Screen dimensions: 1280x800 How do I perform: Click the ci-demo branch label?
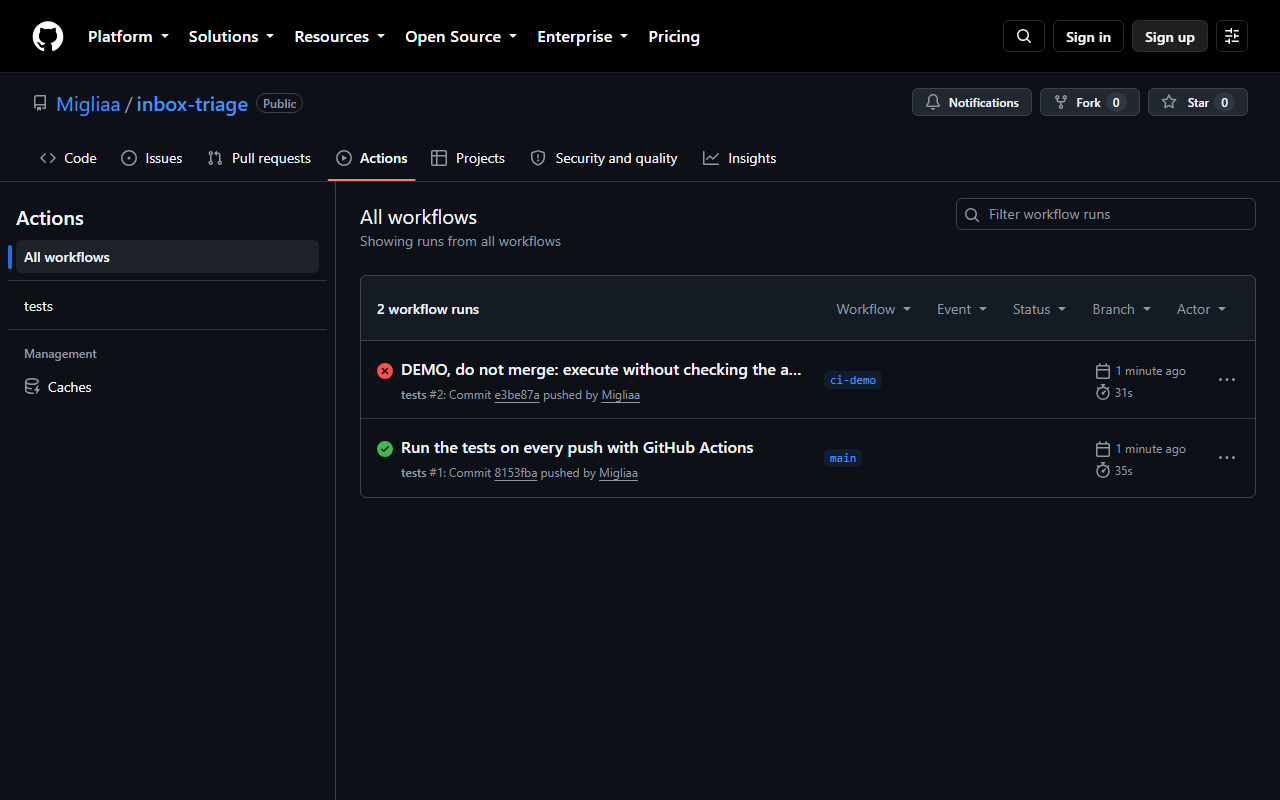tap(853, 380)
